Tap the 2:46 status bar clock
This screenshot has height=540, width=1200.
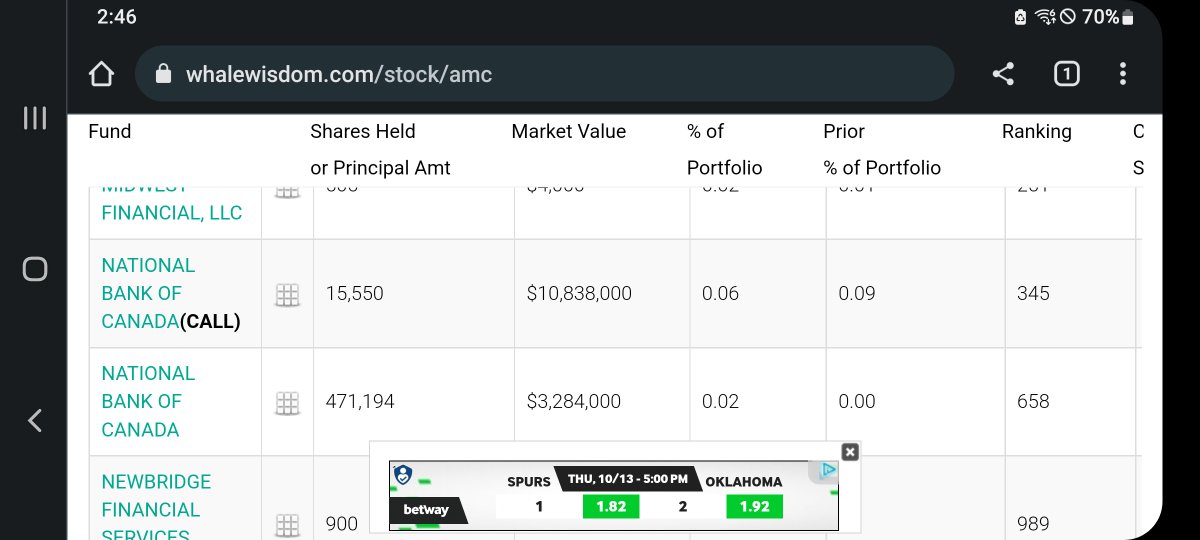(117, 16)
